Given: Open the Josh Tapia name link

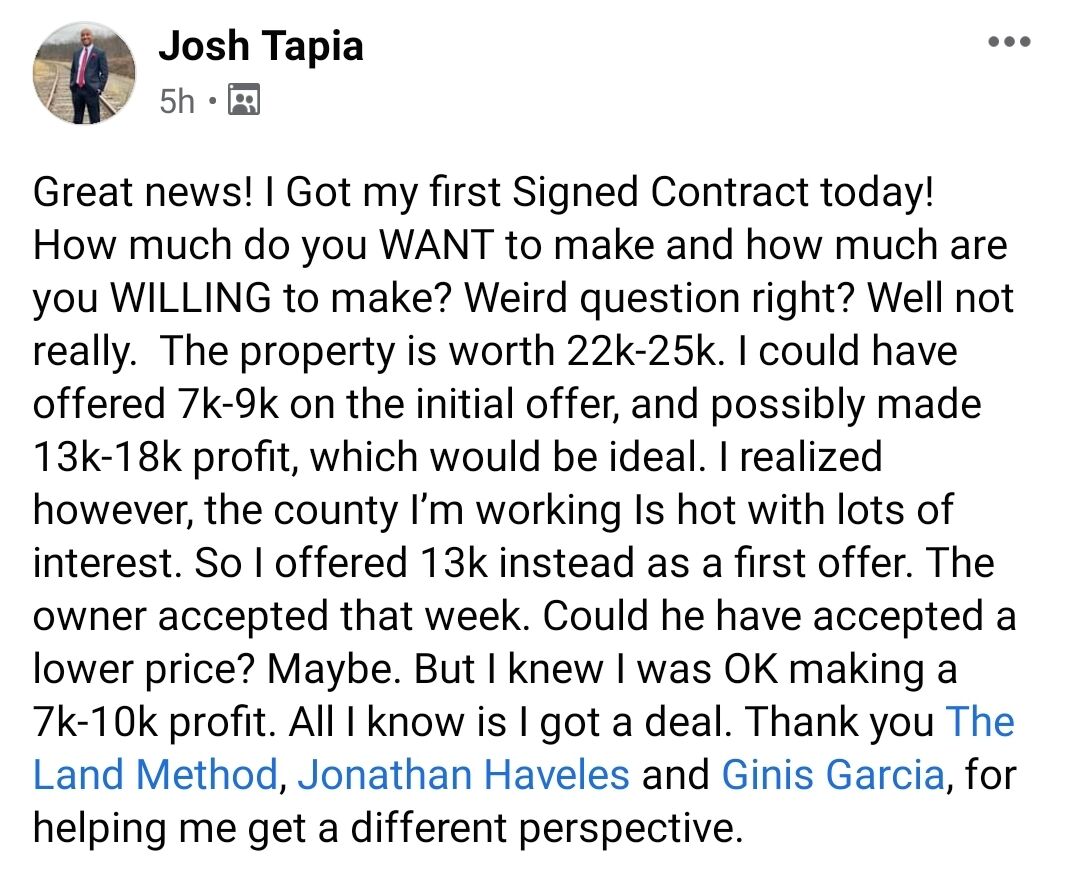Looking at the screenshot, I should (x=260, y=46).
